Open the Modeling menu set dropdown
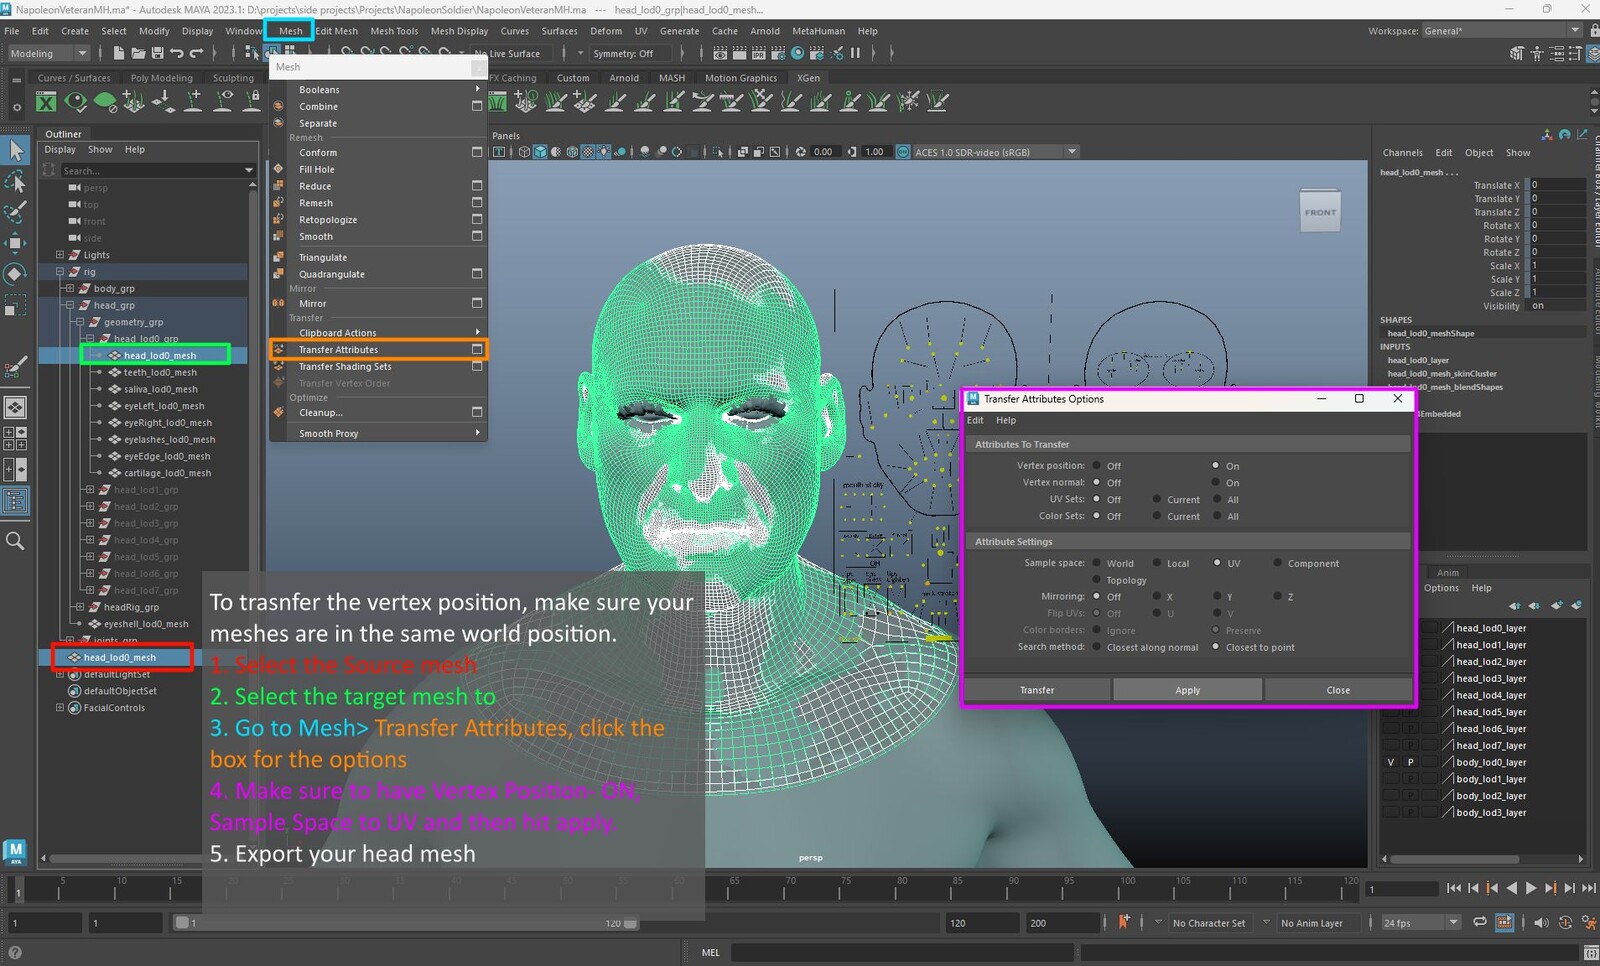The height and width of the screenshot is (966, 1600). (x=48, y=54)
